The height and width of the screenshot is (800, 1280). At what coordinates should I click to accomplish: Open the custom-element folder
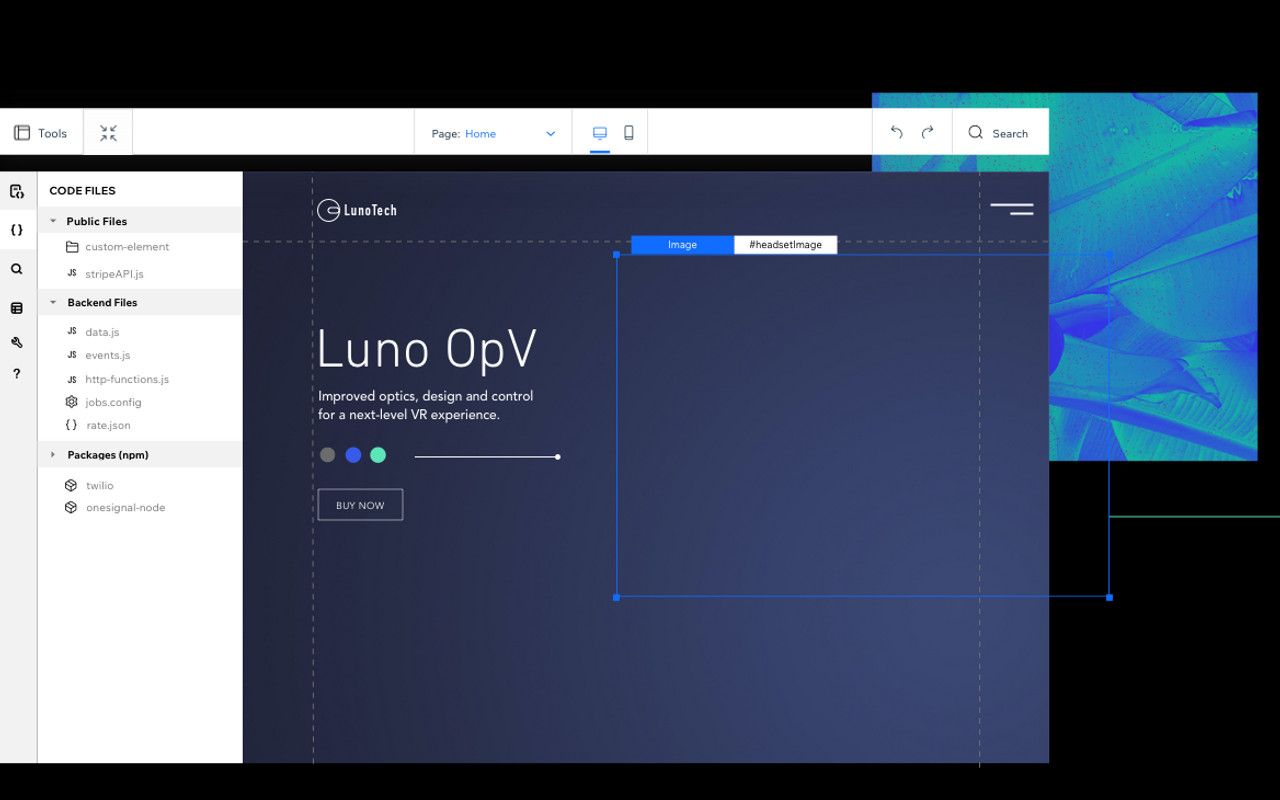point(117,247)
